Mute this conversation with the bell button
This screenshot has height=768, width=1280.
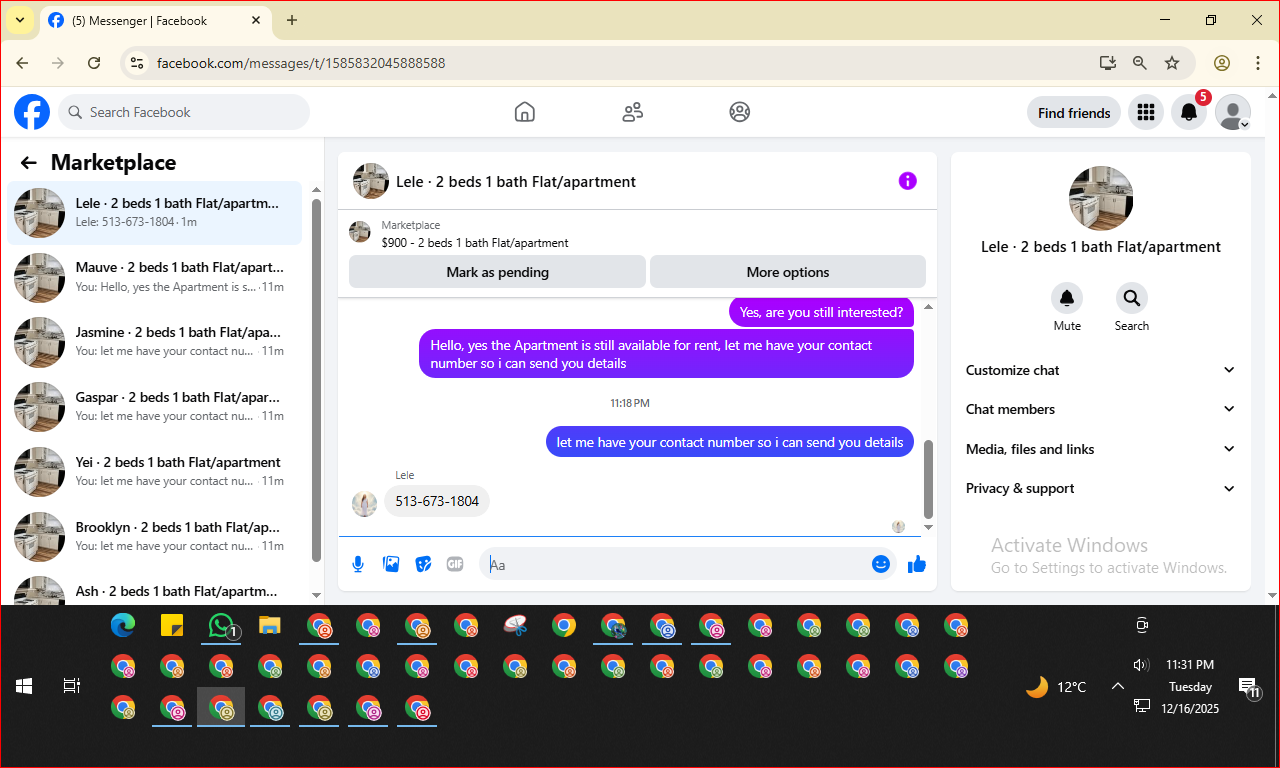pyautogui.click(x=1067, y=298)
